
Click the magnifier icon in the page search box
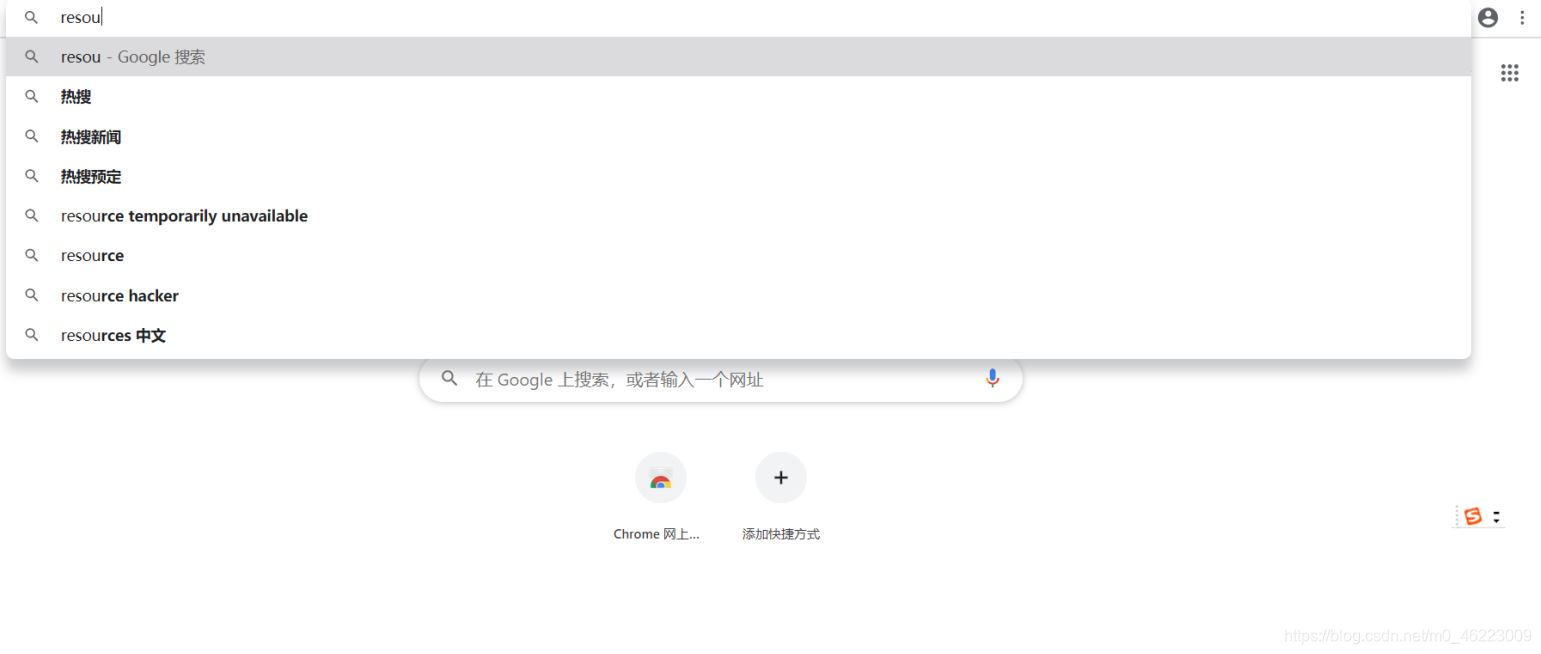[x=450, y=379]
